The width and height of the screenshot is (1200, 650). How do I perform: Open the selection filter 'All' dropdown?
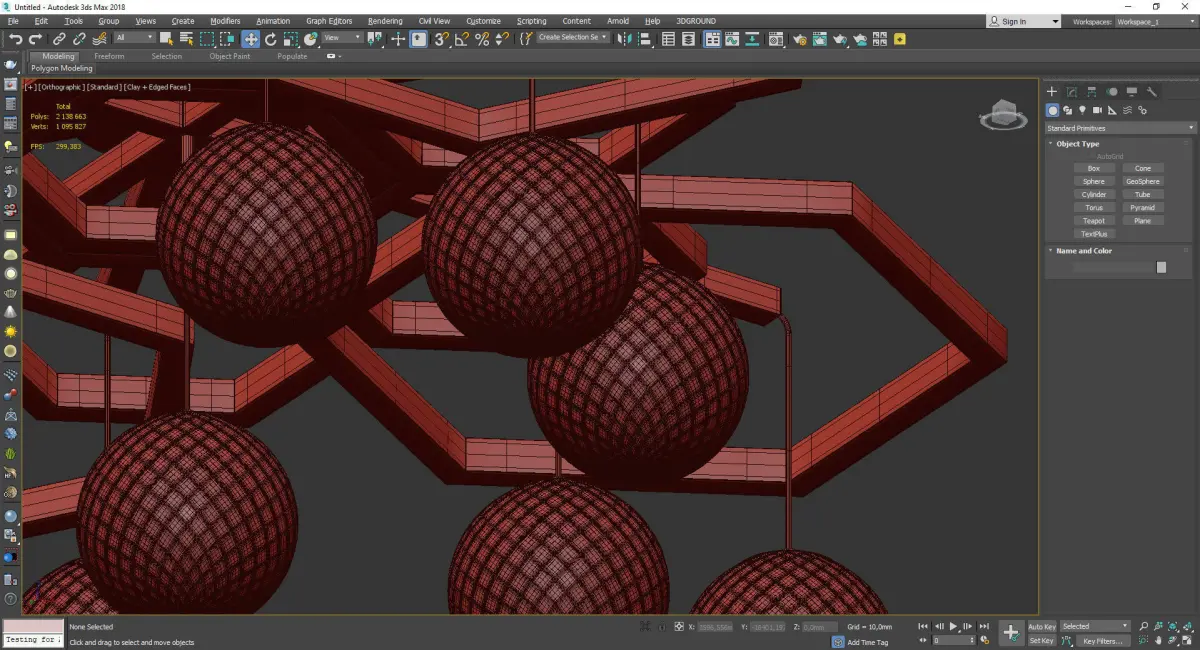pos(134,38)
